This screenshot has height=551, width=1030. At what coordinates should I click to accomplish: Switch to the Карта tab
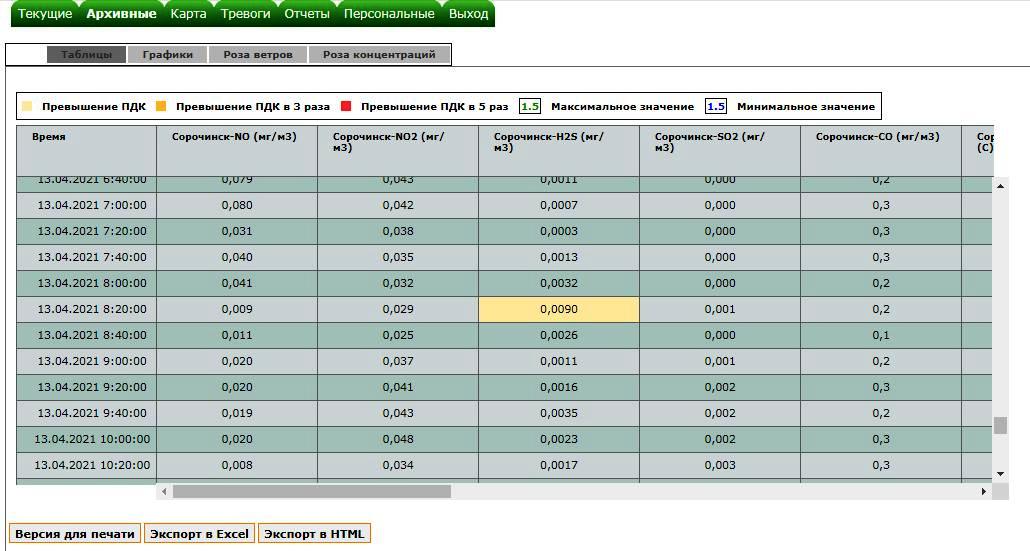[x=188, y=14]
